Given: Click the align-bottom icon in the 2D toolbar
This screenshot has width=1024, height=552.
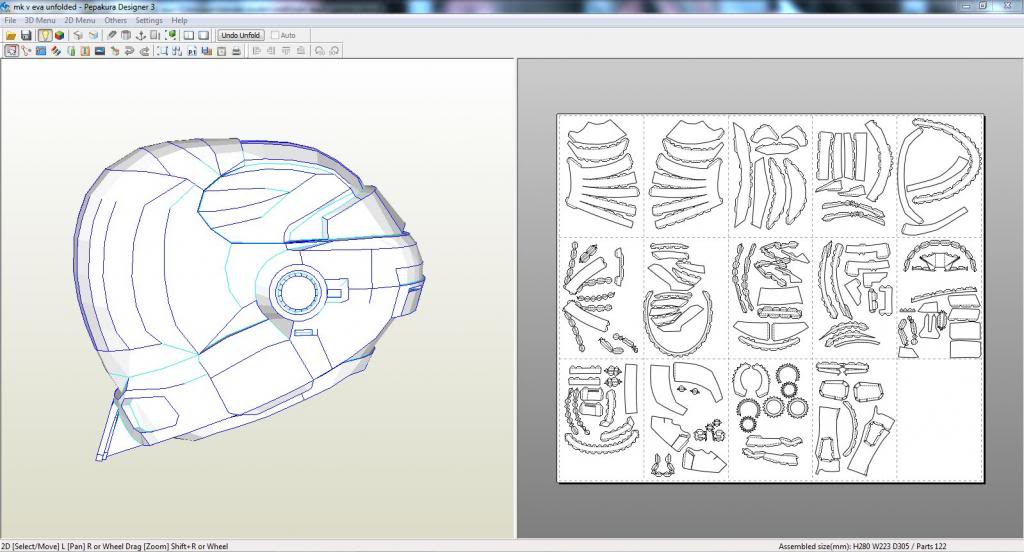Looking at the screenshot, I should pyautogui.click(x=301, y=50).
